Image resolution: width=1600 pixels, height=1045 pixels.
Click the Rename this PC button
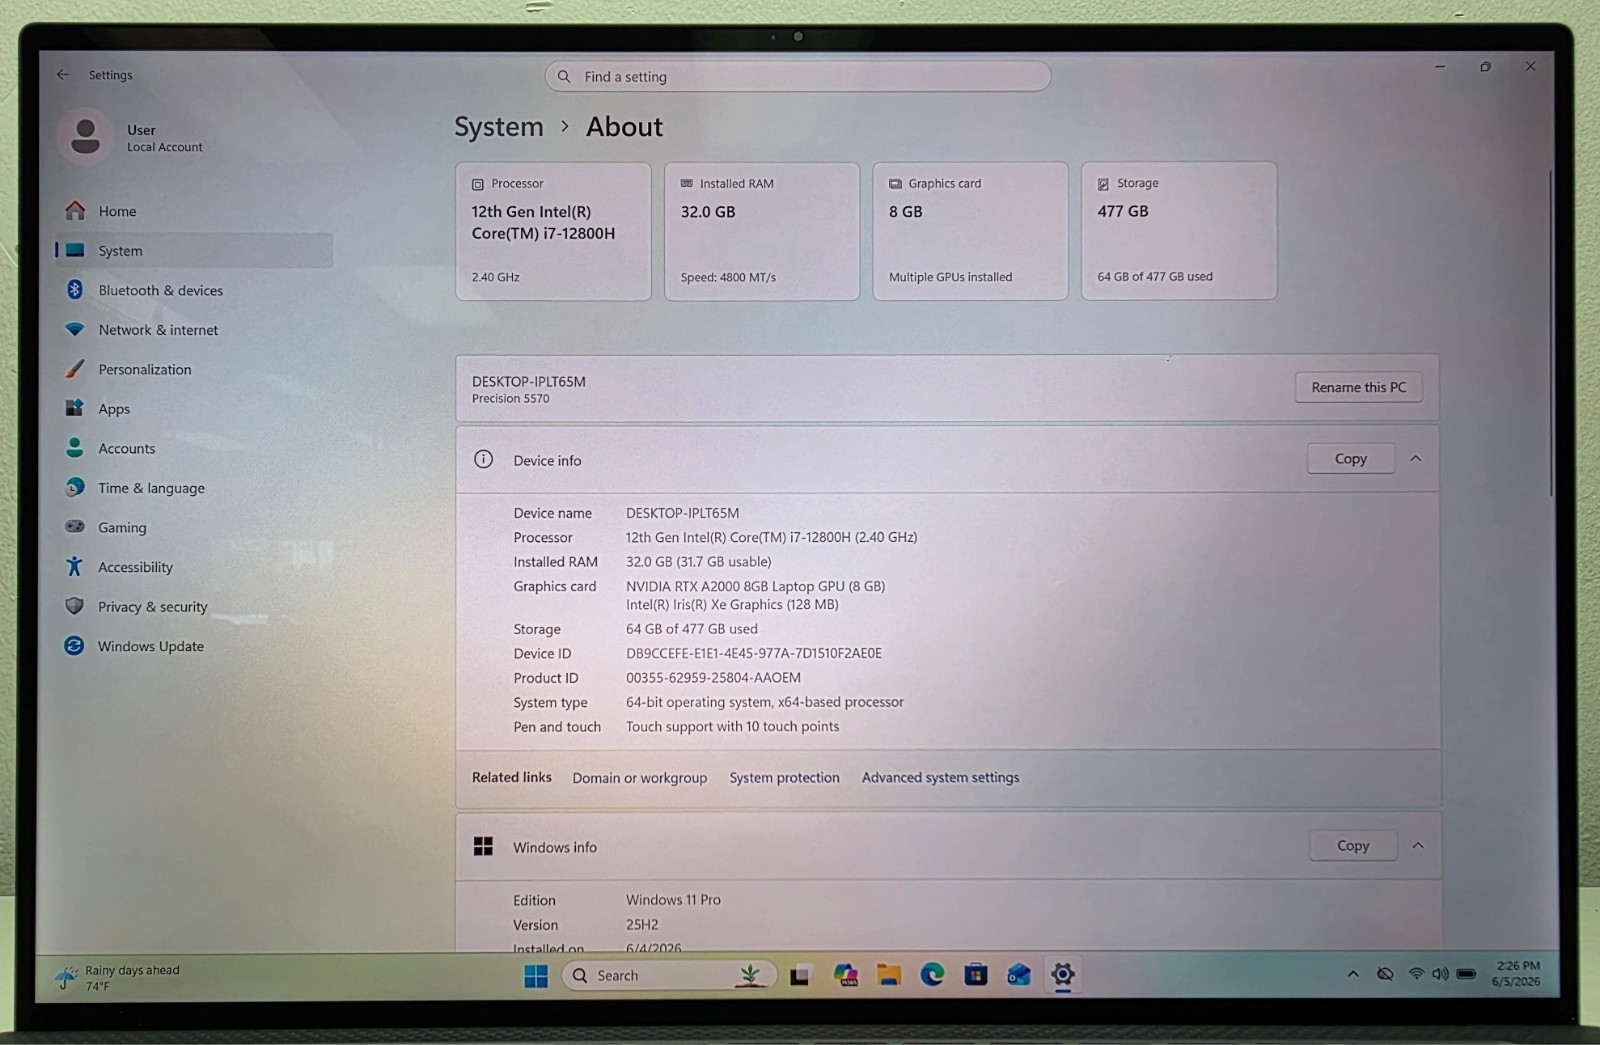click(1358, 387)
